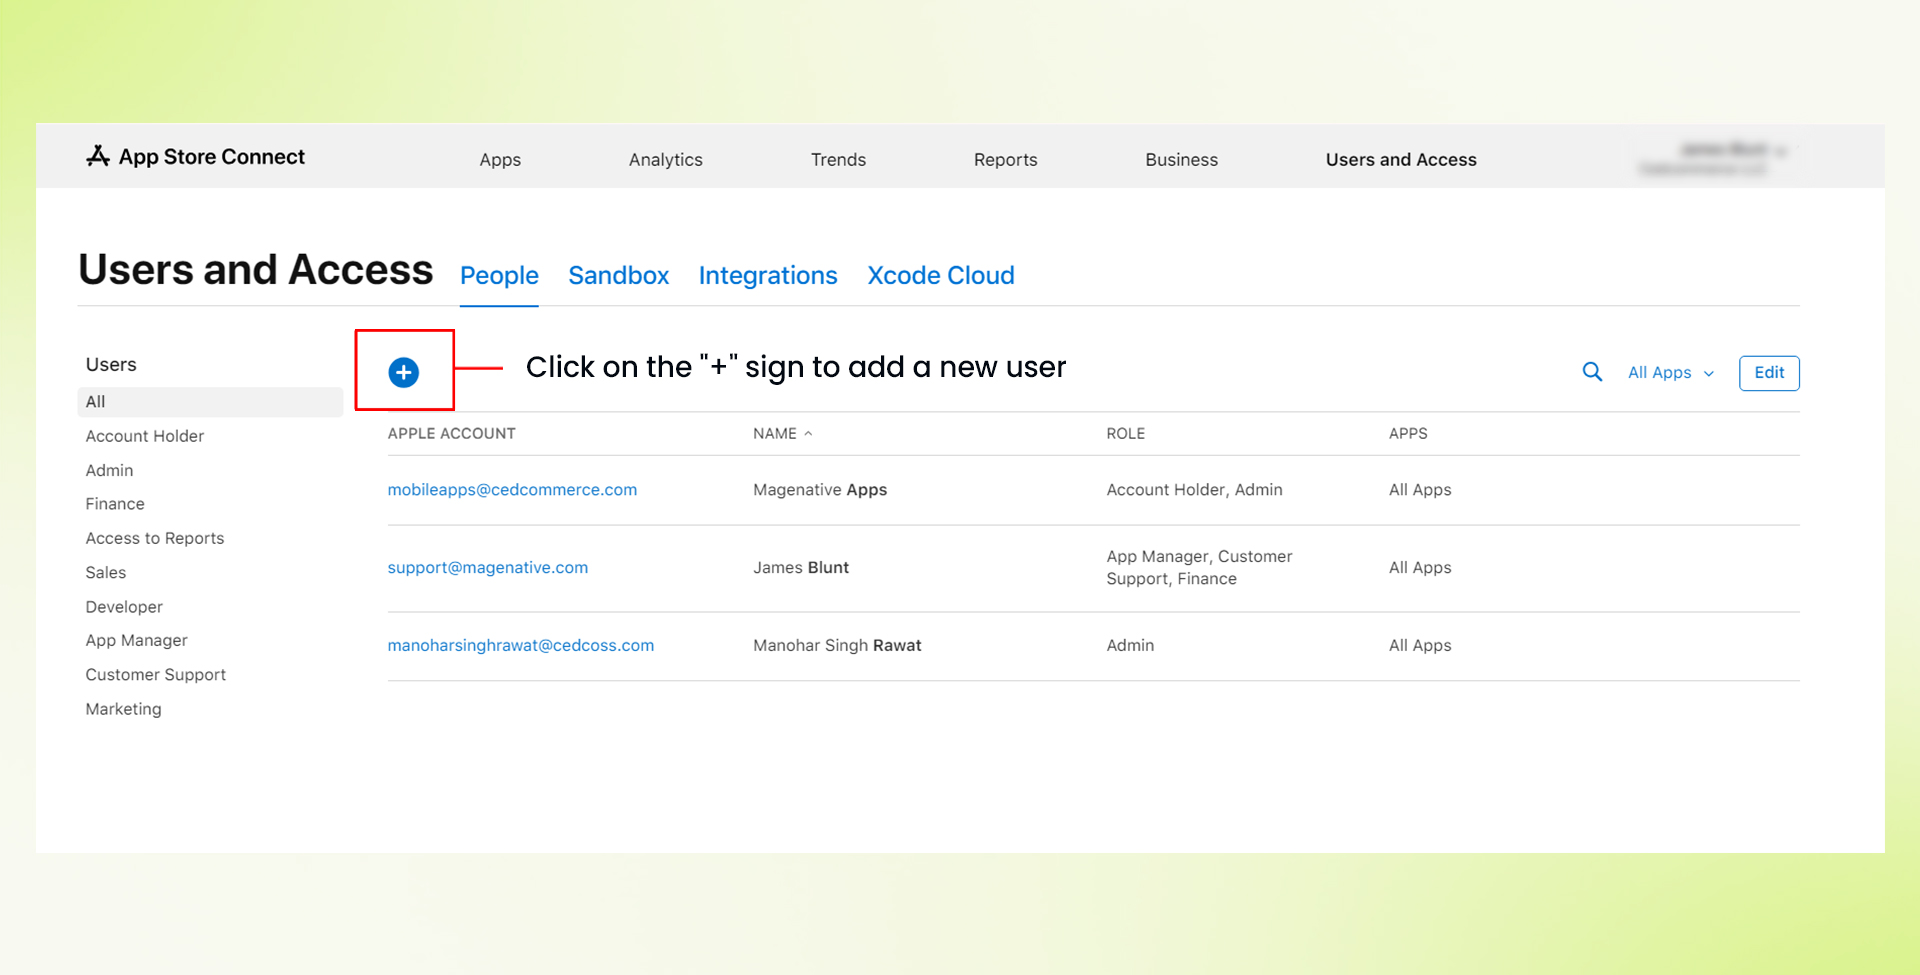
Task: Open support@magenative.com account link
Action: (x=488, y=568)
